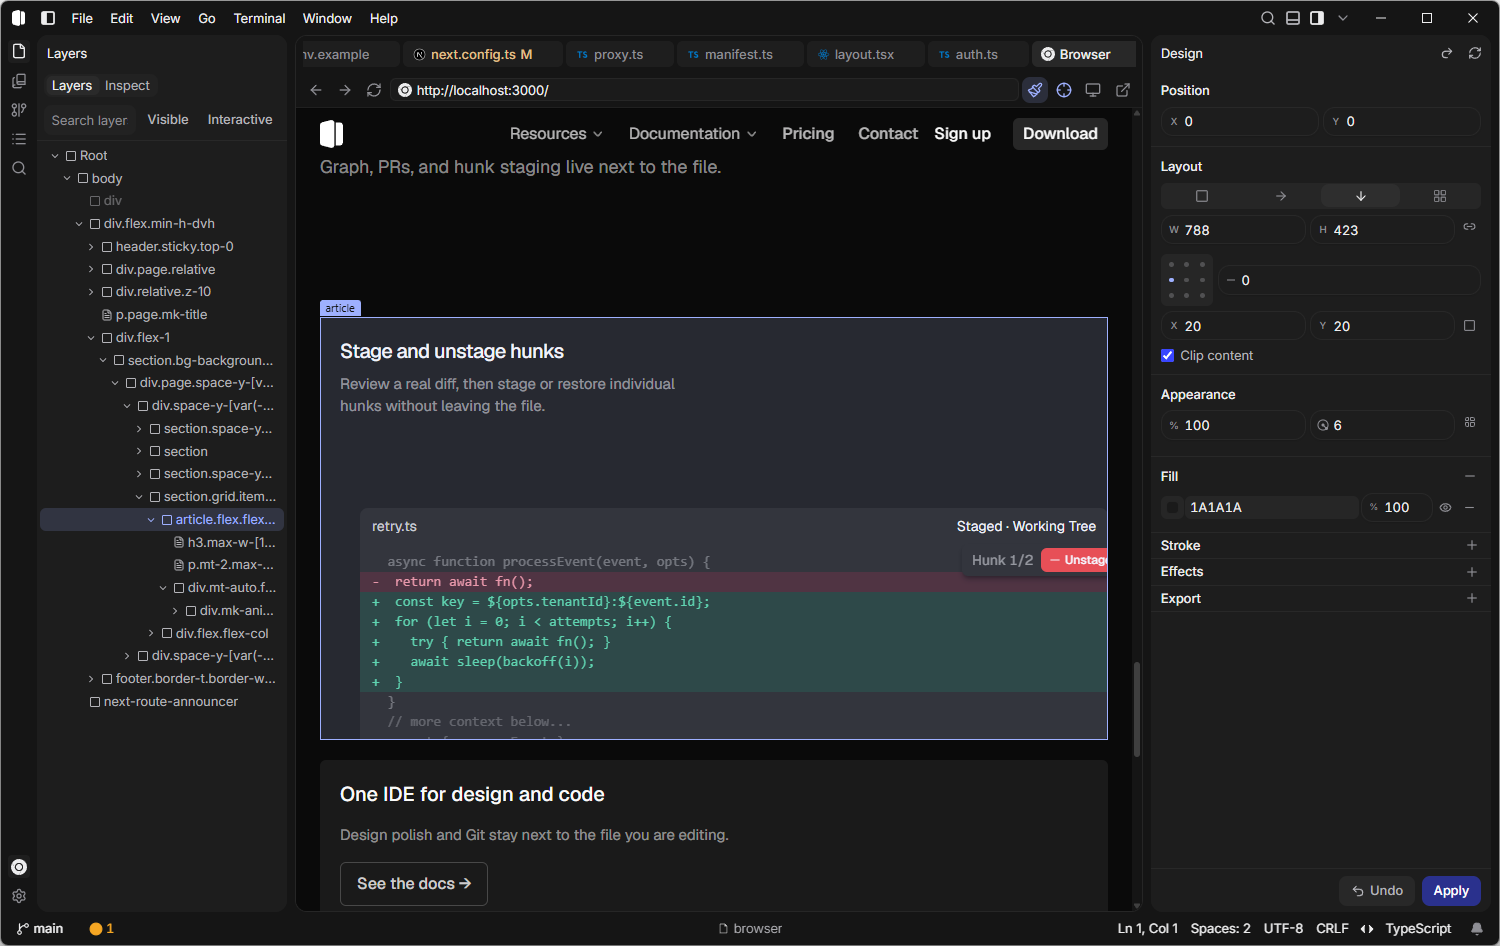This screenshot has width=1500, height=946.
Task: Click the Apply button
Action: point(1451,890)
